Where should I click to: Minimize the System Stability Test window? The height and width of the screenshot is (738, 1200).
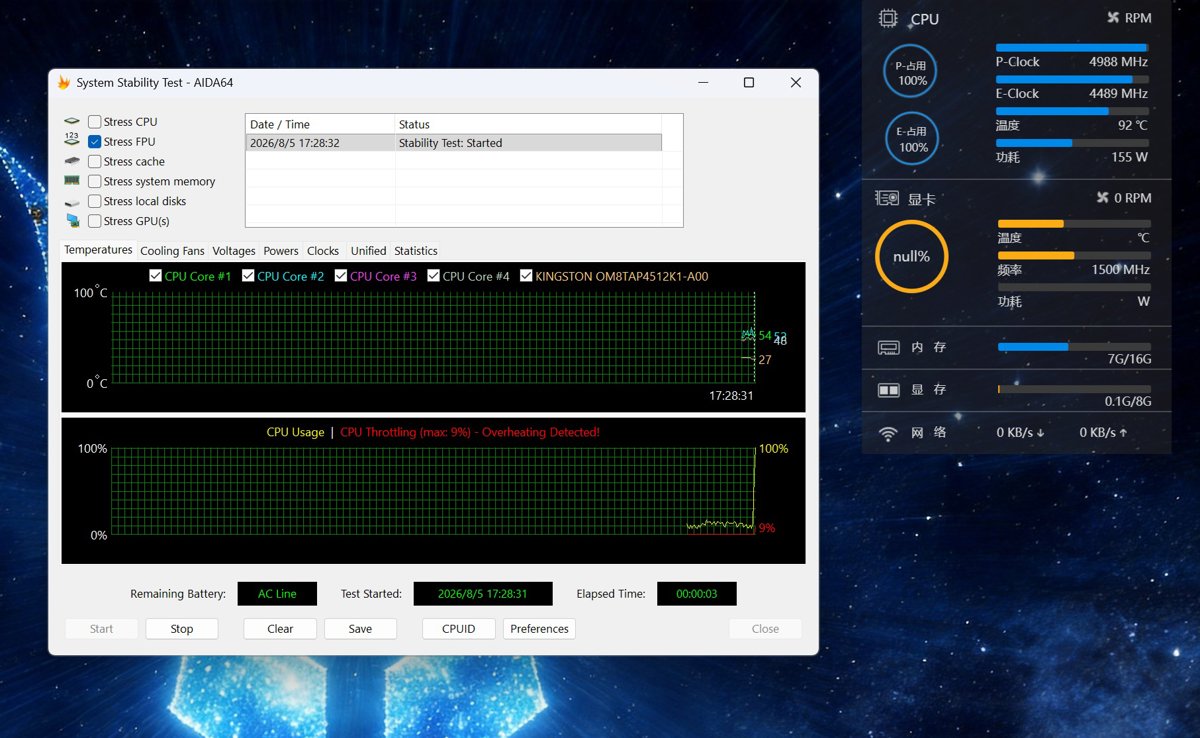coord(702,83)
